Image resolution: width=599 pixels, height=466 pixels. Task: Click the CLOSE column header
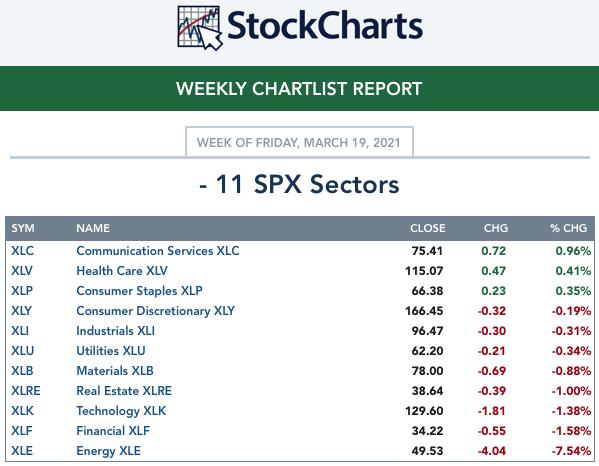[x=427, y=228]
